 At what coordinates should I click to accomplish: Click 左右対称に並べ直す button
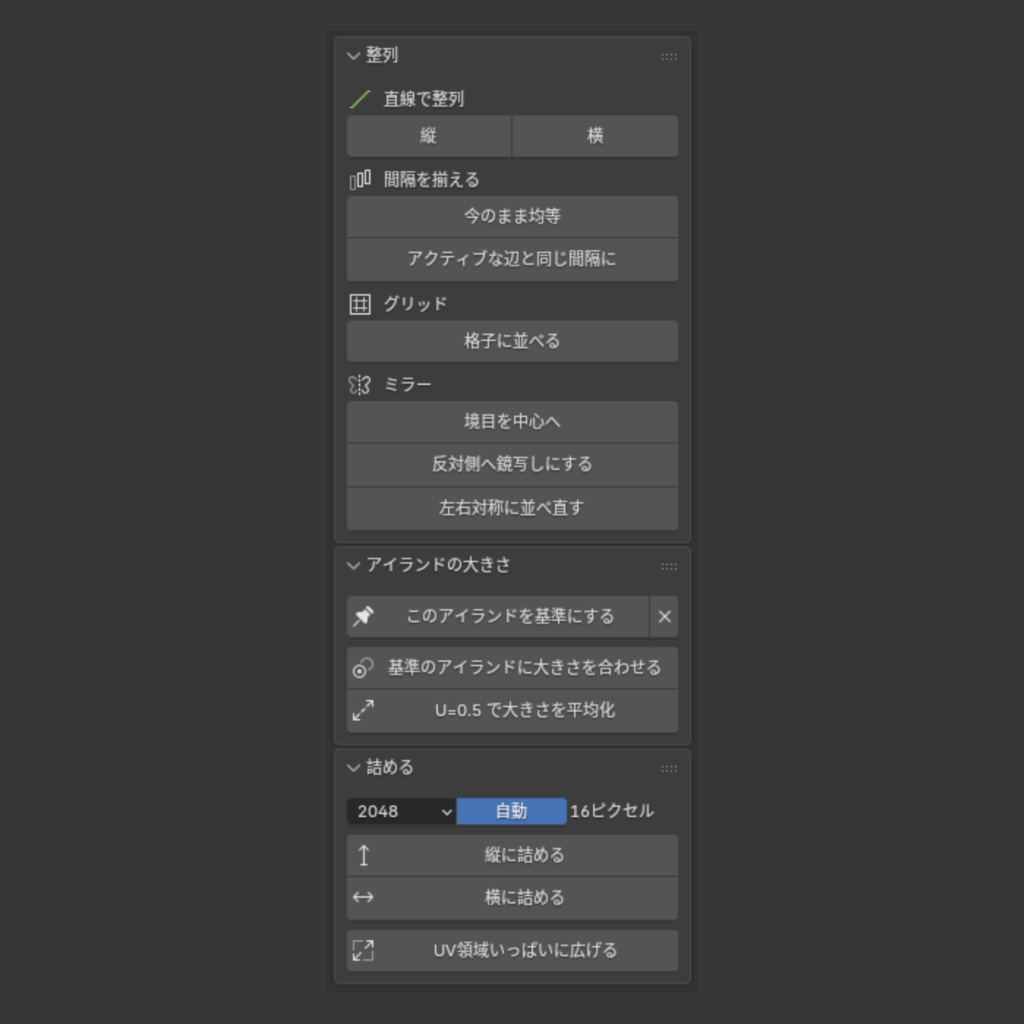click(512, 508)
